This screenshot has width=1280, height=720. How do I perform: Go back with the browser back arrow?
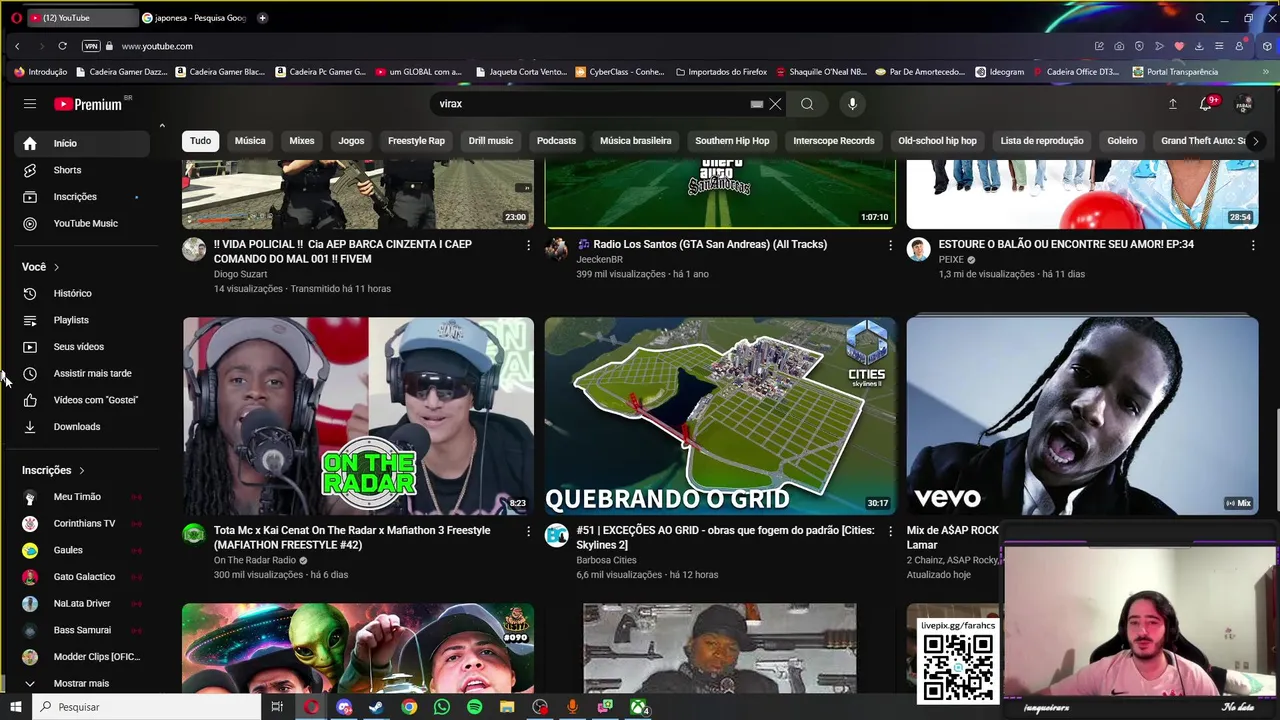pos(17,46)
